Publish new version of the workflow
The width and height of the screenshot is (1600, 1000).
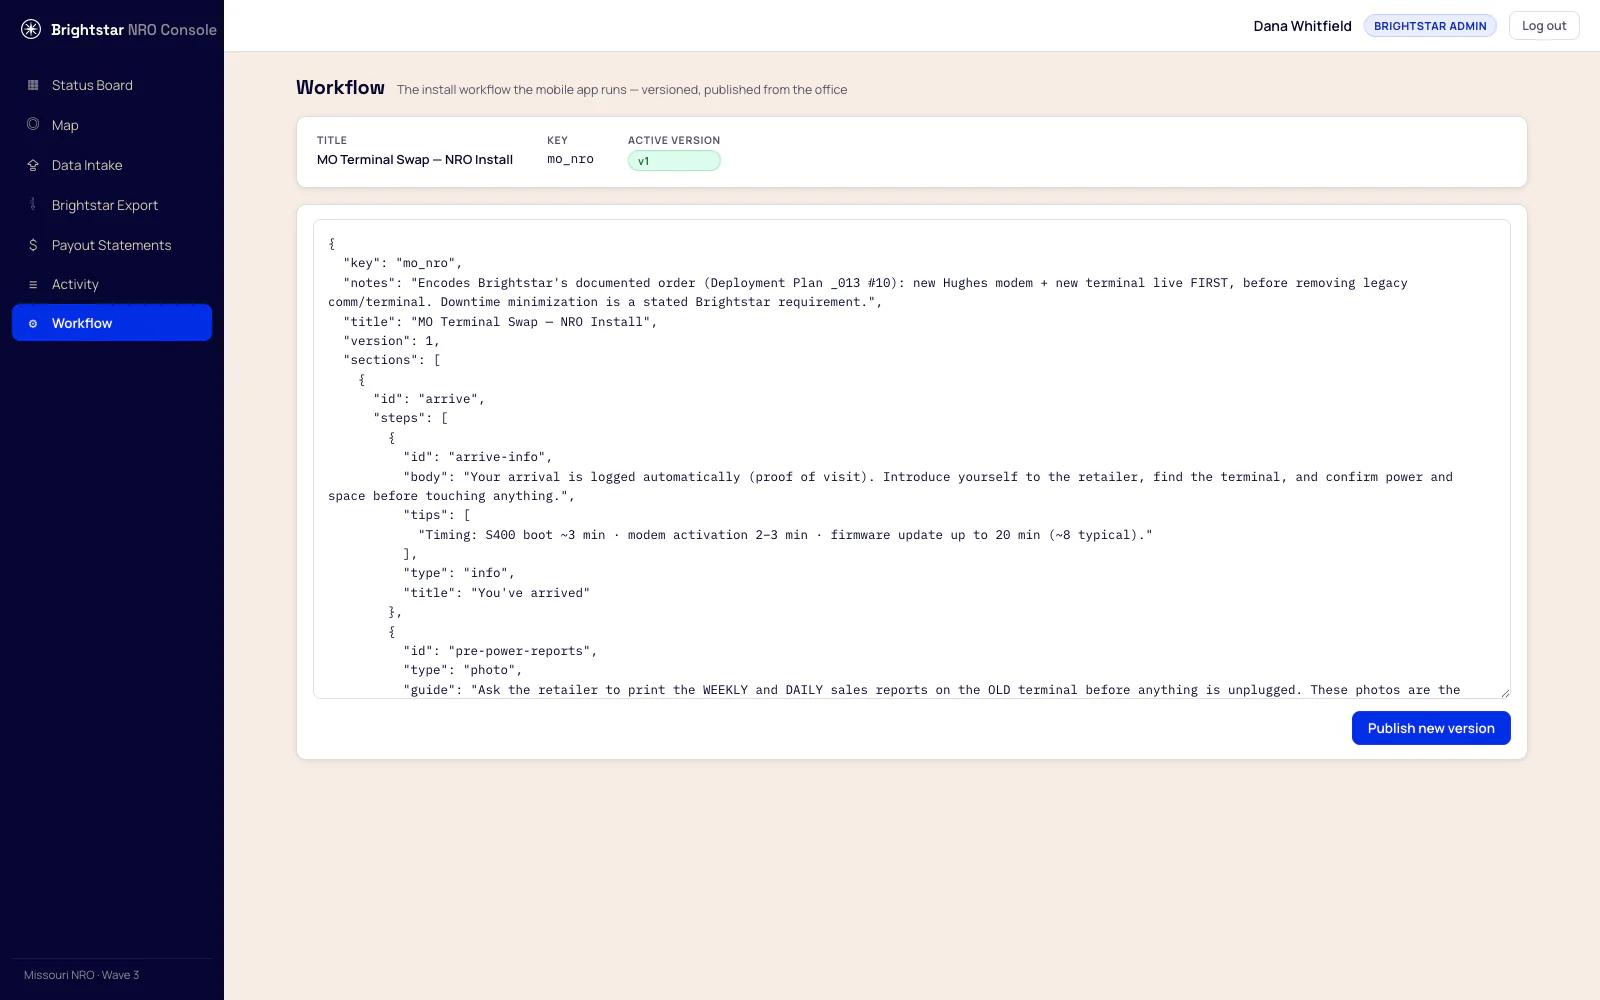pyautogui.click(x=1431, y=728)
